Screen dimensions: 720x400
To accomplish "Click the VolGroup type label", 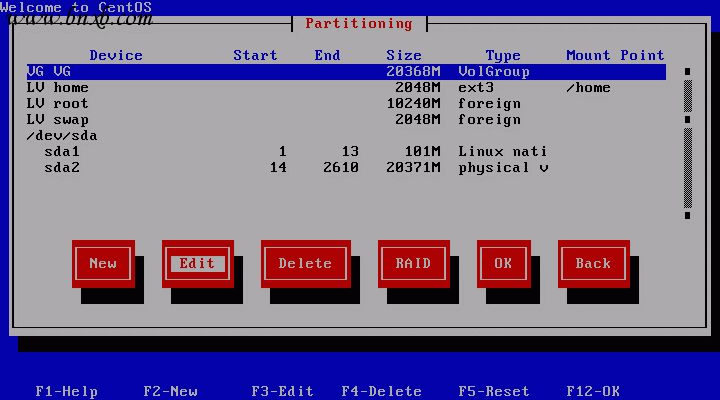I will pos(494,72).
